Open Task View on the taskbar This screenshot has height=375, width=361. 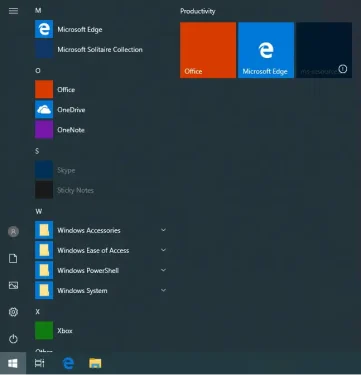click(x=40, y=363)
